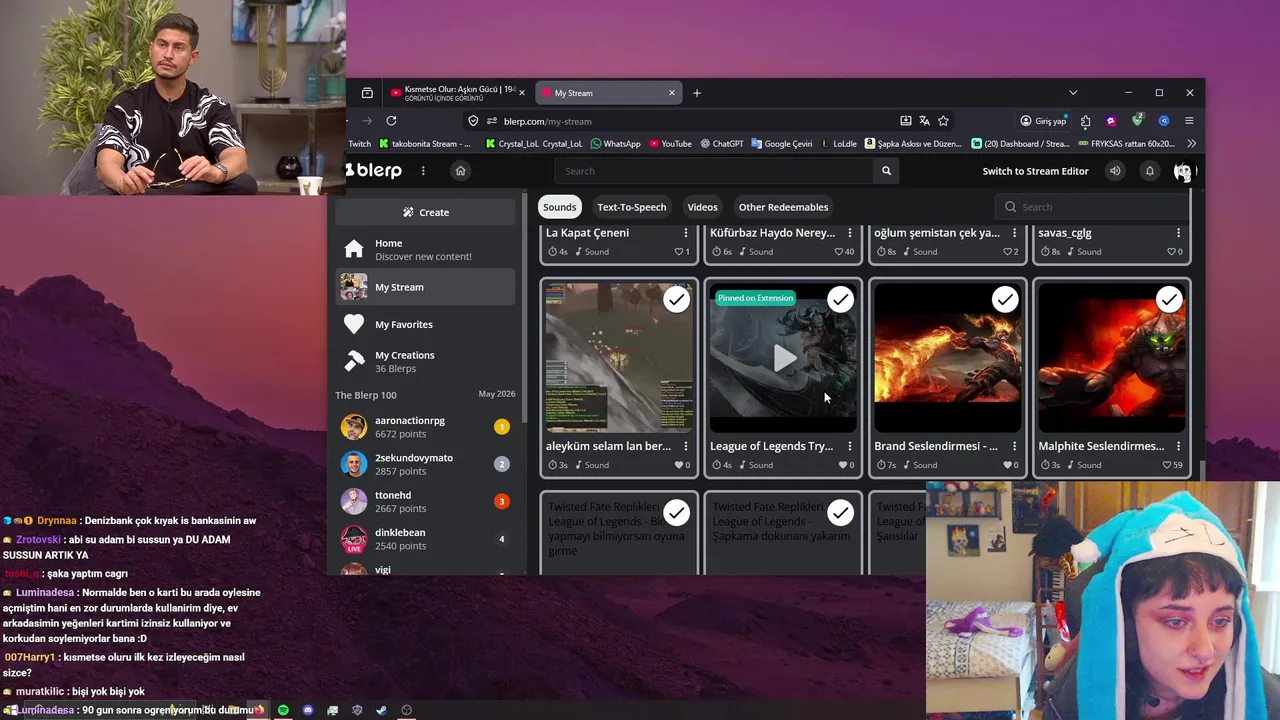1280x720 pixels.
Task: Open Steam from the taskbar
Action: click(381, 710)
